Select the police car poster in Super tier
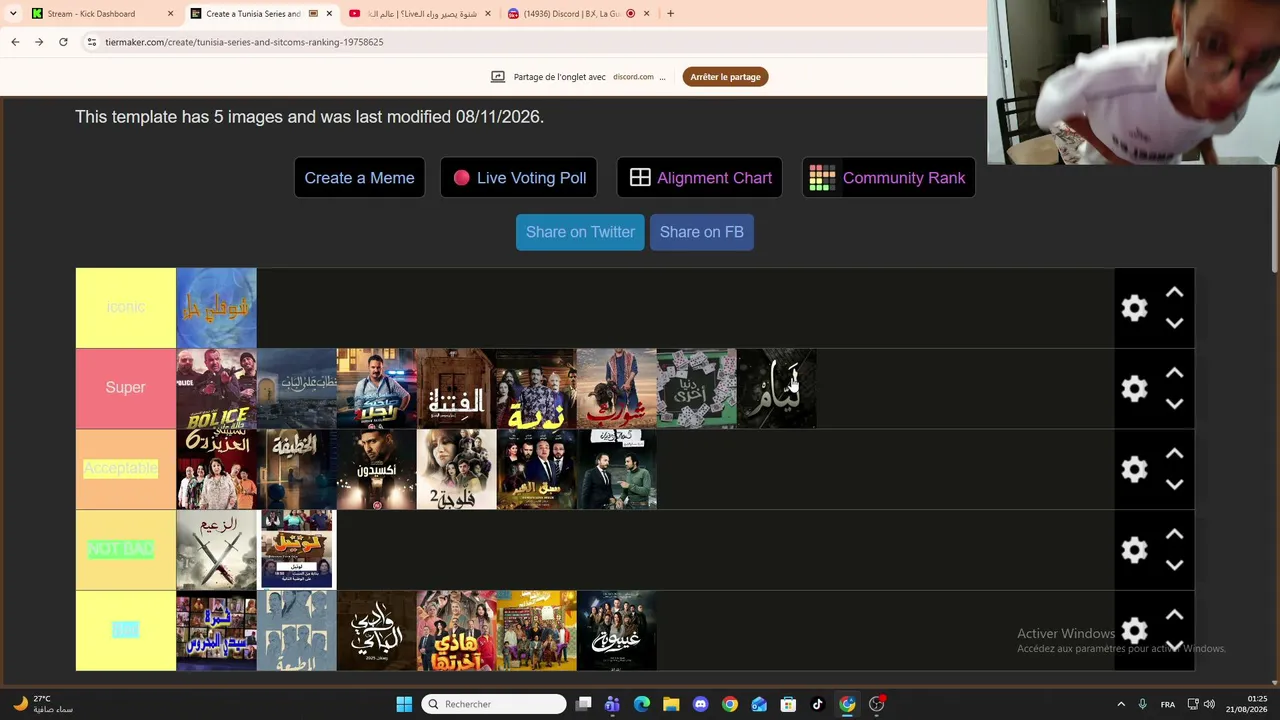 pos(376,388)
